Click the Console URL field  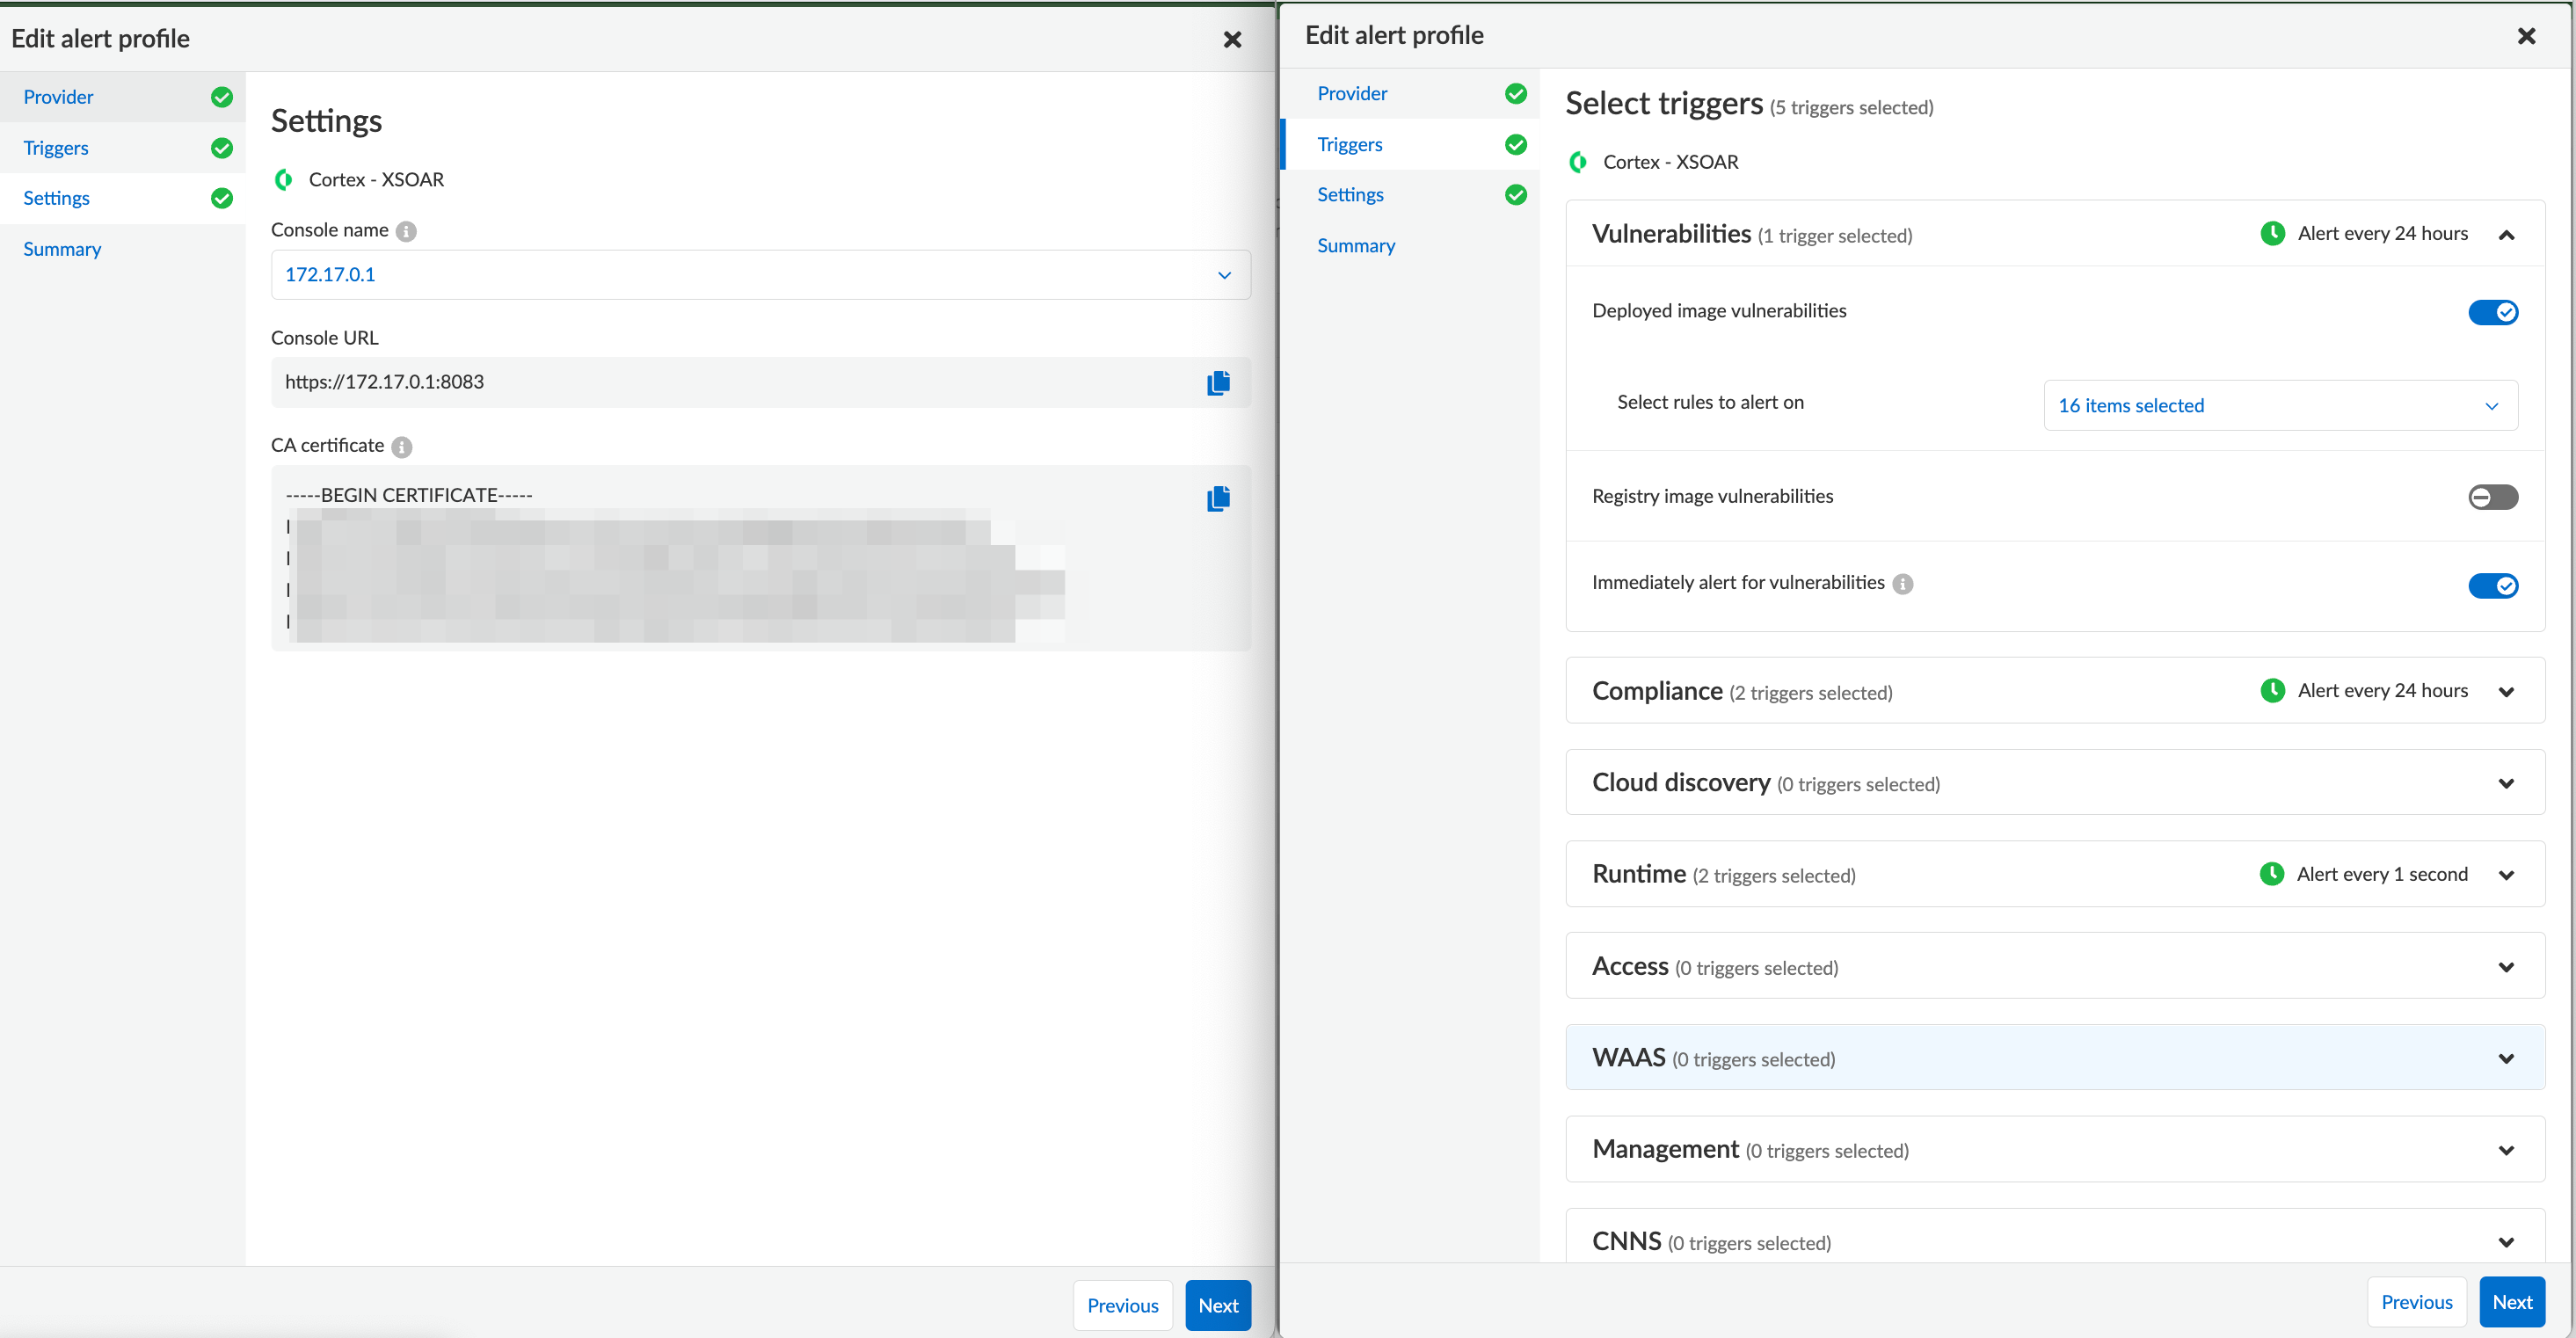pyautogui.click(x=760, y=382)
